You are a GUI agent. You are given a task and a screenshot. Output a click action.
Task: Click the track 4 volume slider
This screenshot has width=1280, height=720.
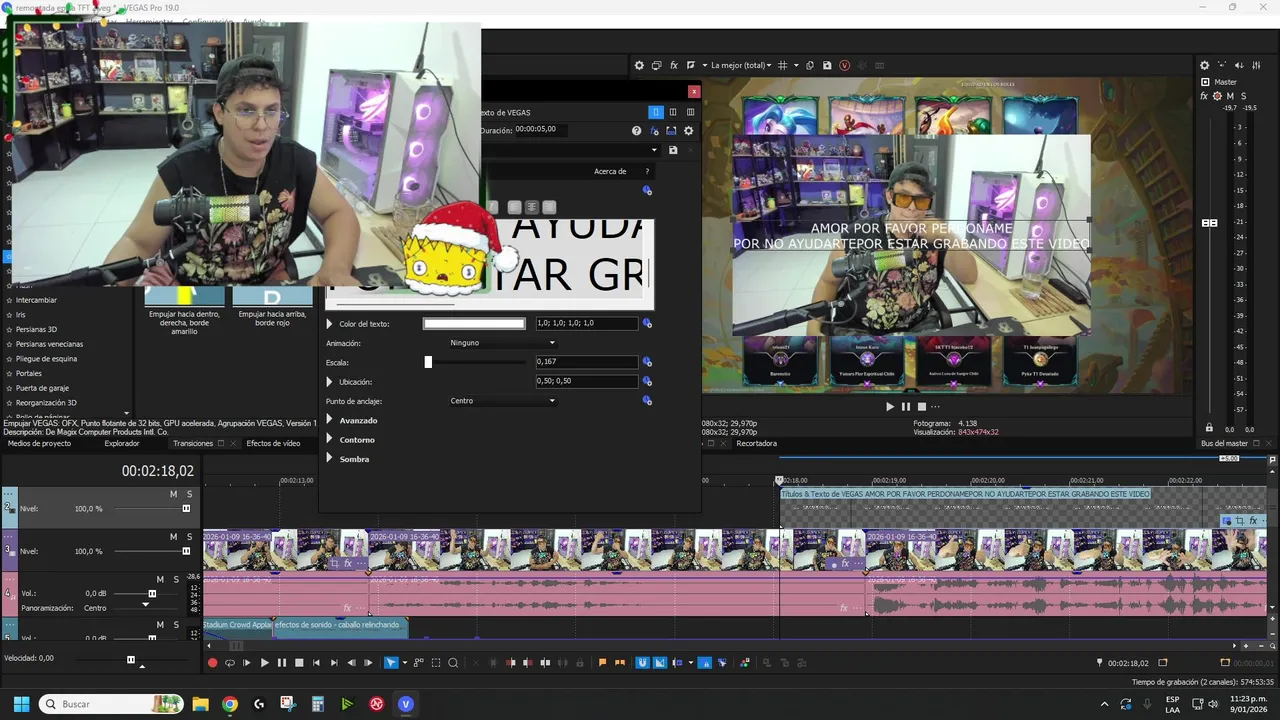point(152,594)
